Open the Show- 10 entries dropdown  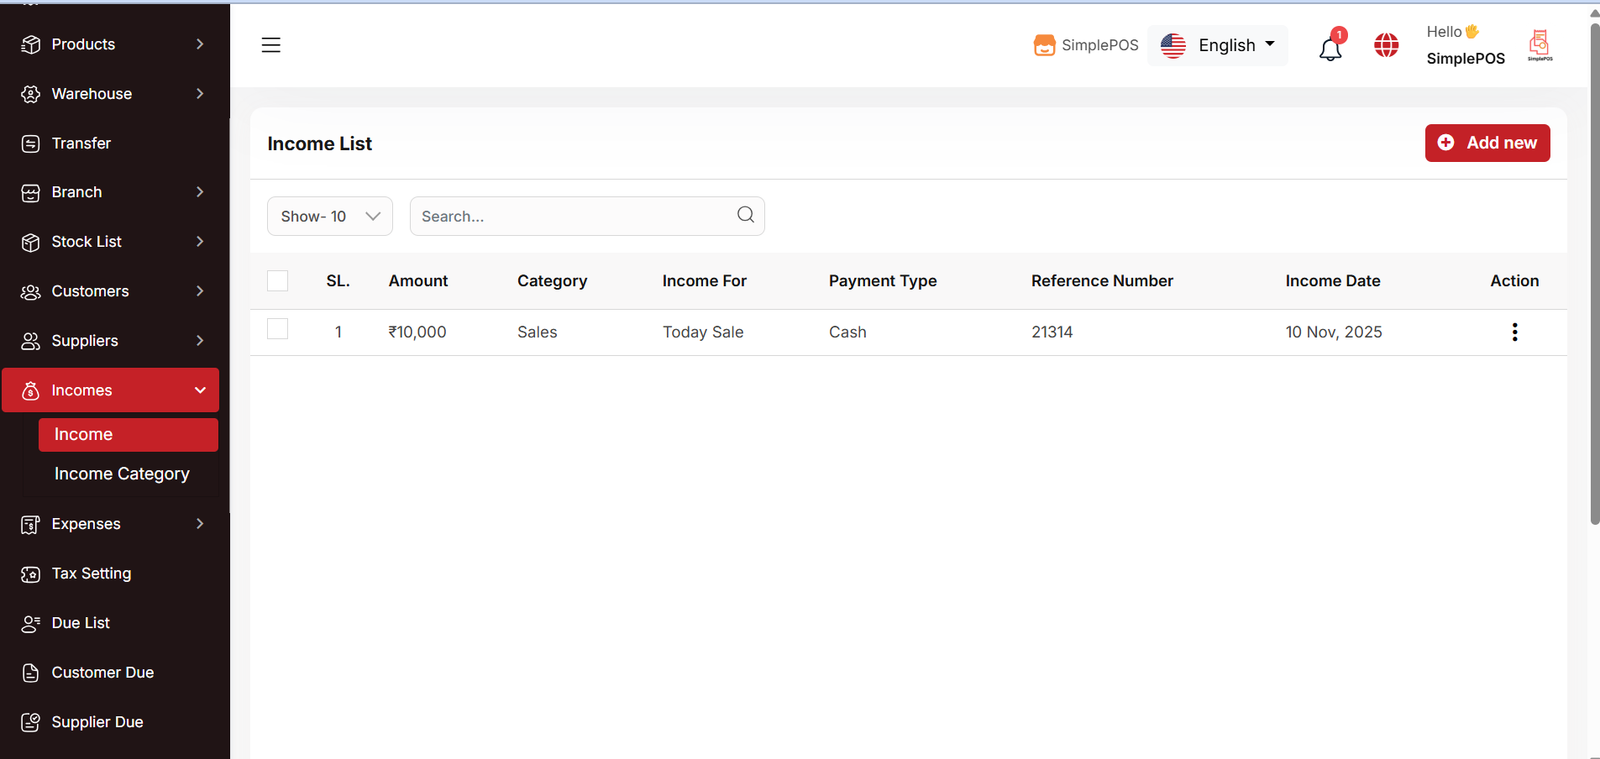pyautogui.click(x=329, y=216)
